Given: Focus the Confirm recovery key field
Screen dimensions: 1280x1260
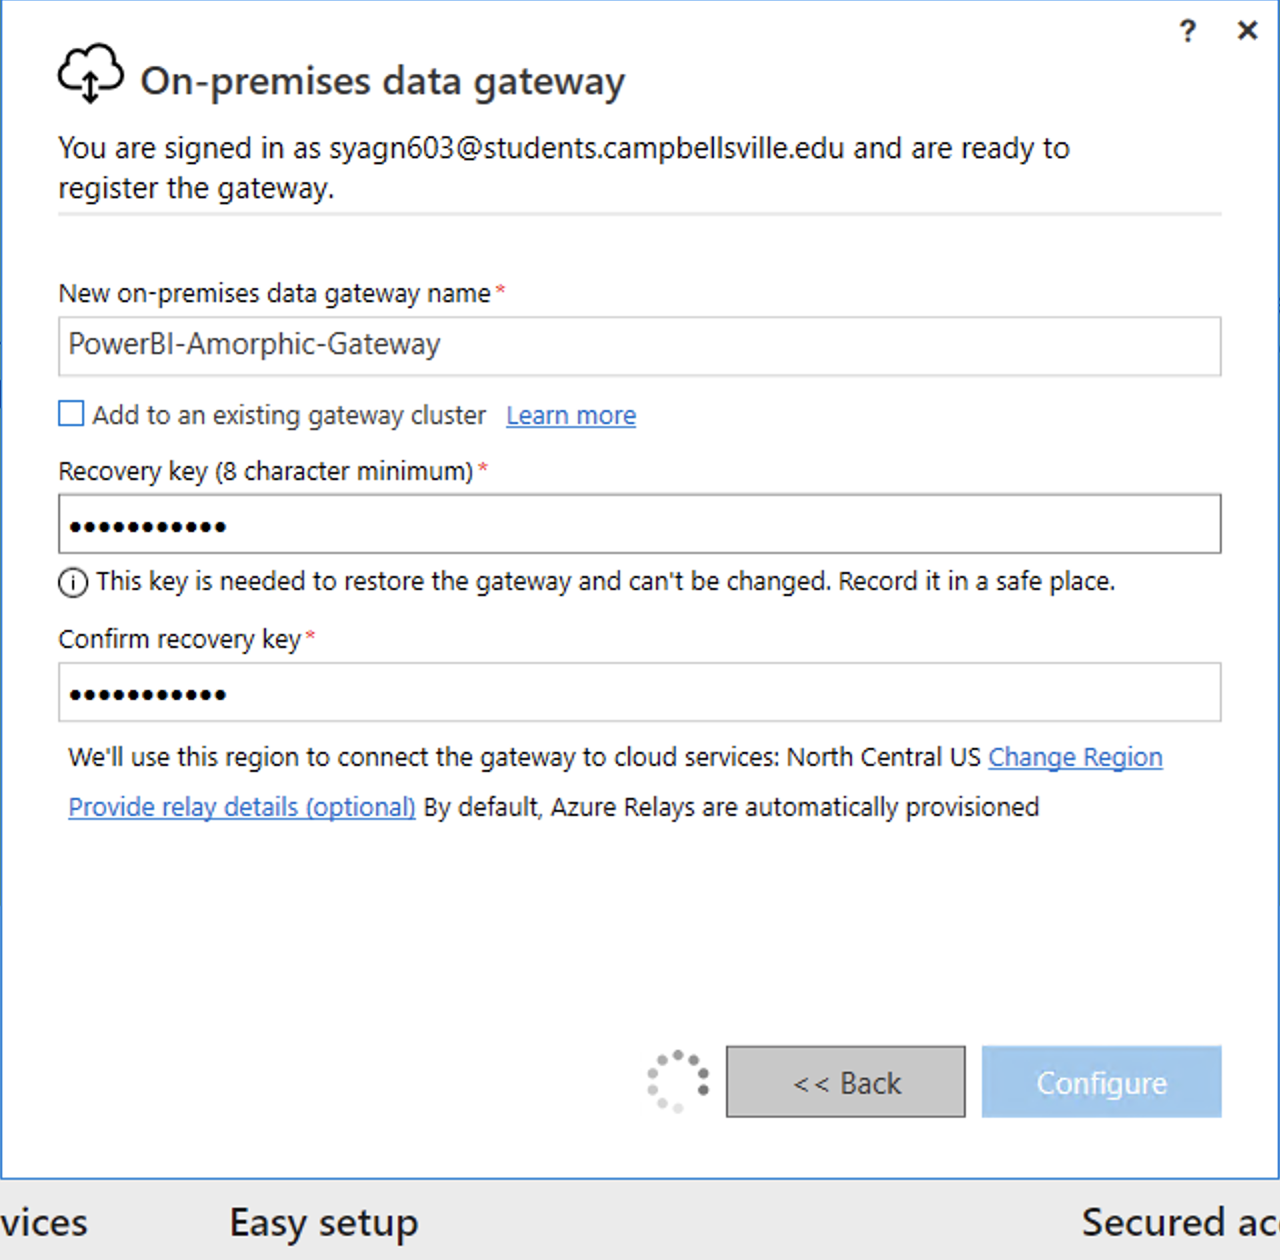Looking at the screenshot, I should coord(639,692).
